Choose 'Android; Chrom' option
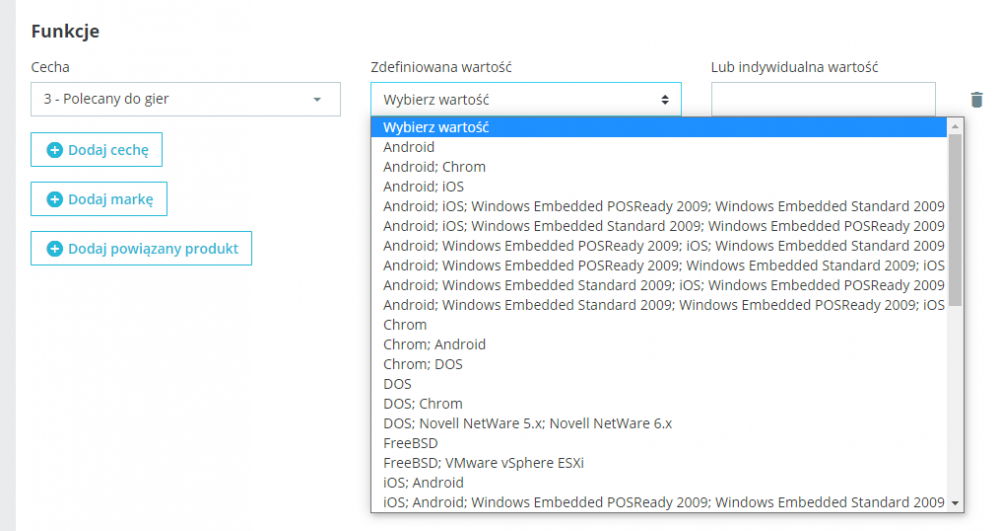This screenshot has height=531, width=1000. [434, 167]
